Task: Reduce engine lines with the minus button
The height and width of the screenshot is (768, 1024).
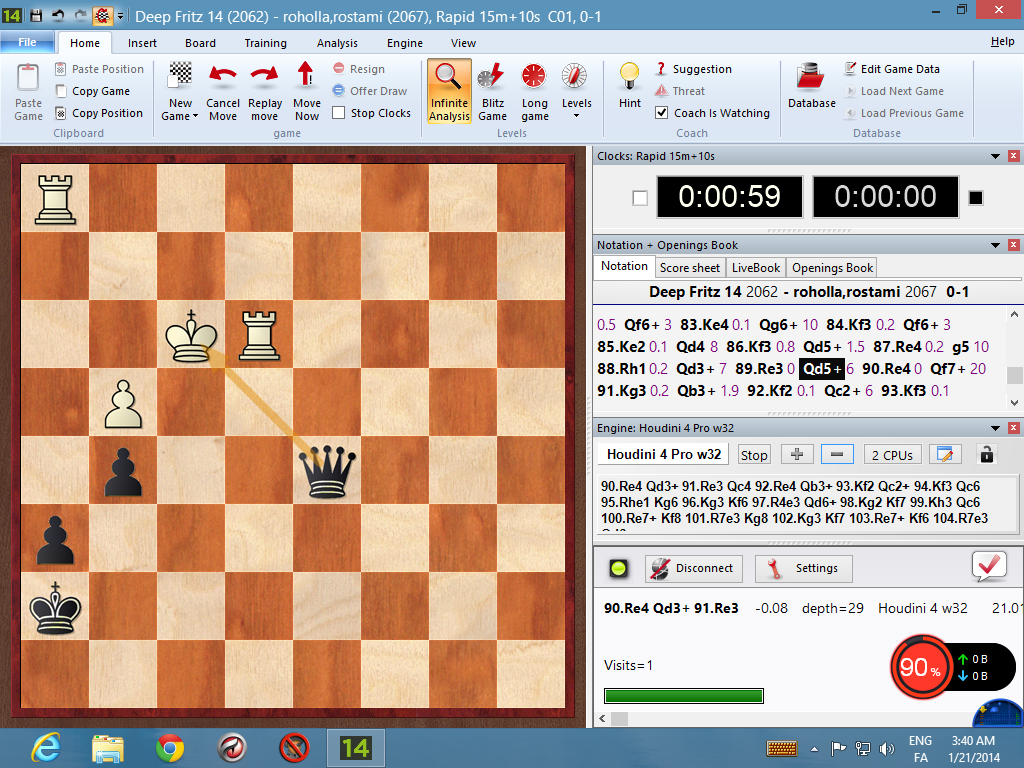Action: coord(837,455)
